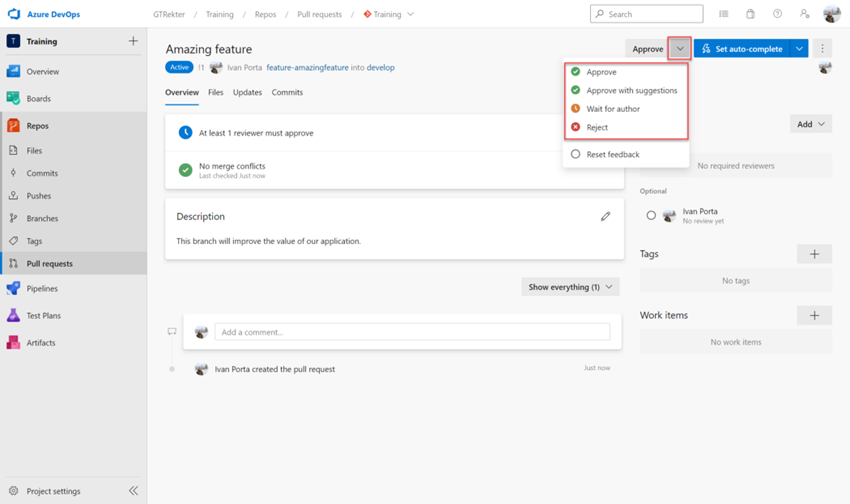
Task: Open the work items list icon in header
Action: pyautogui.click(x=724, y=14)
